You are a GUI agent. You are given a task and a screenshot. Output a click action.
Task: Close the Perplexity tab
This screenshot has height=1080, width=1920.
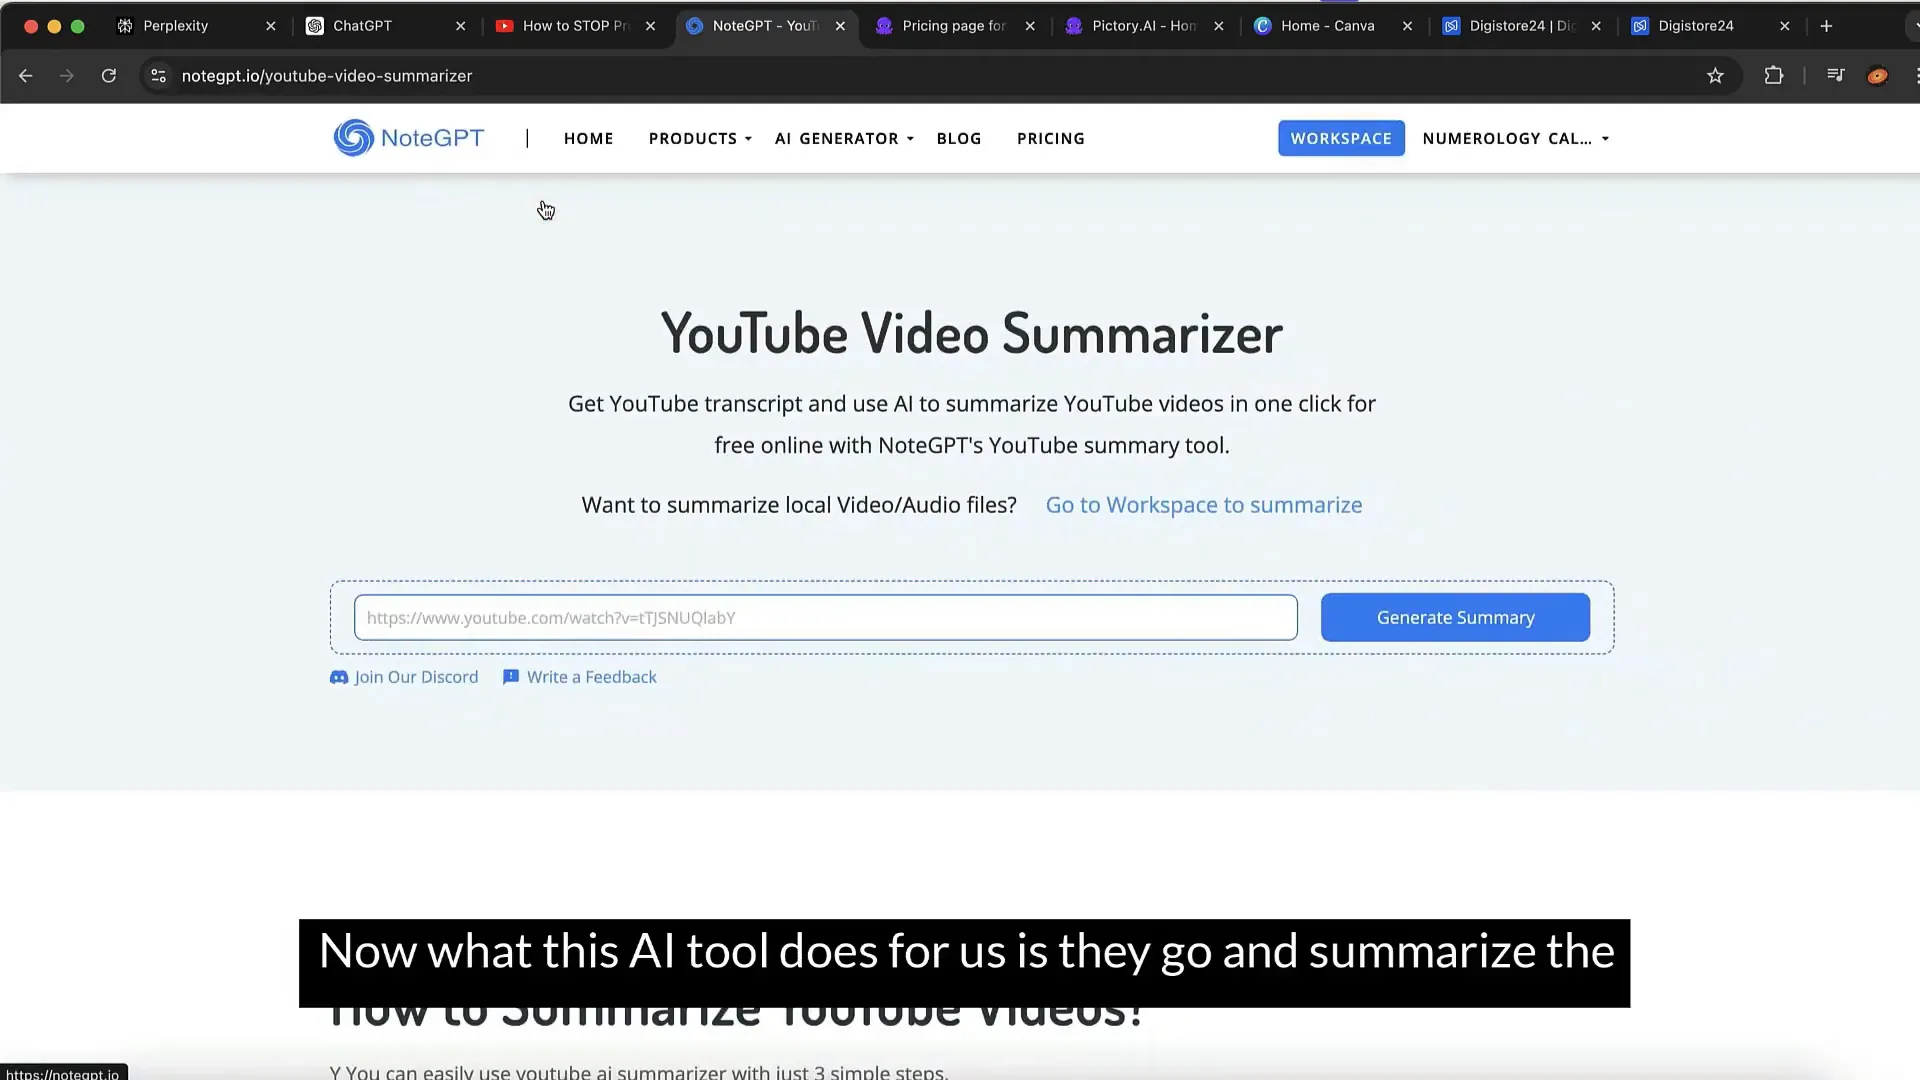click(x=270, y=26)
